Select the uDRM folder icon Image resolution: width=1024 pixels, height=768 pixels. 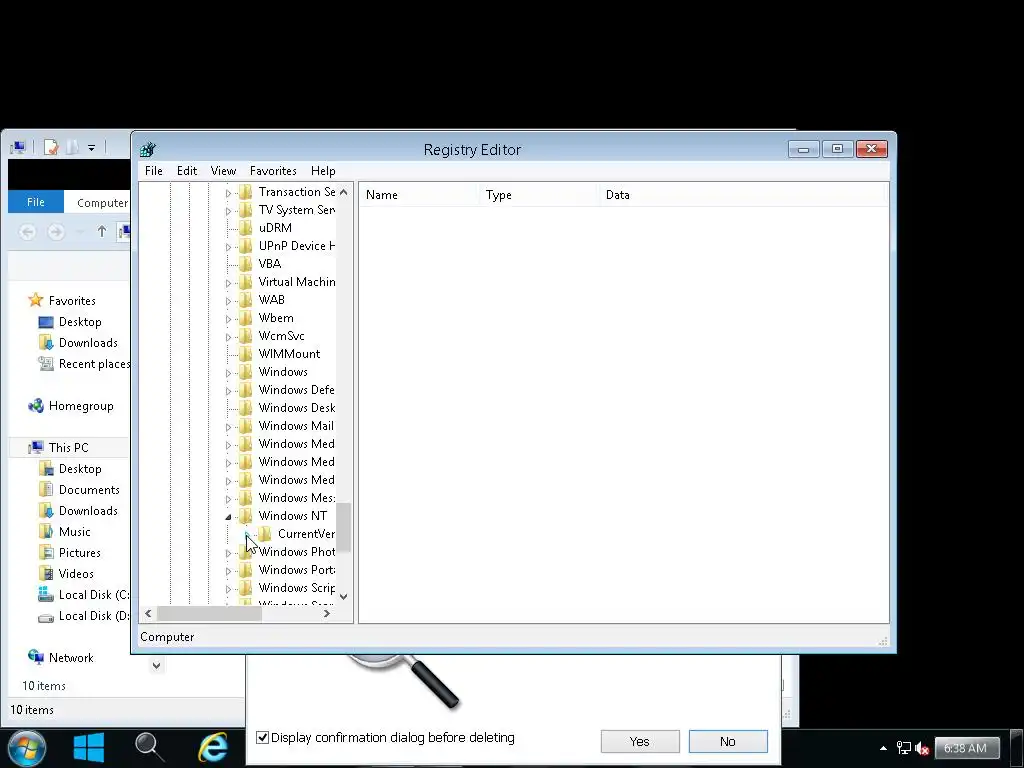click(246, 228)
